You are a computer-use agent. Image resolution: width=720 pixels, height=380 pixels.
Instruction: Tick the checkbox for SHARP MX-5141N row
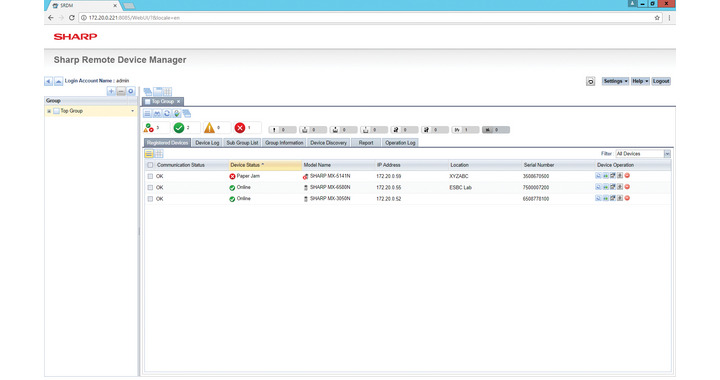tap(150, 176)
